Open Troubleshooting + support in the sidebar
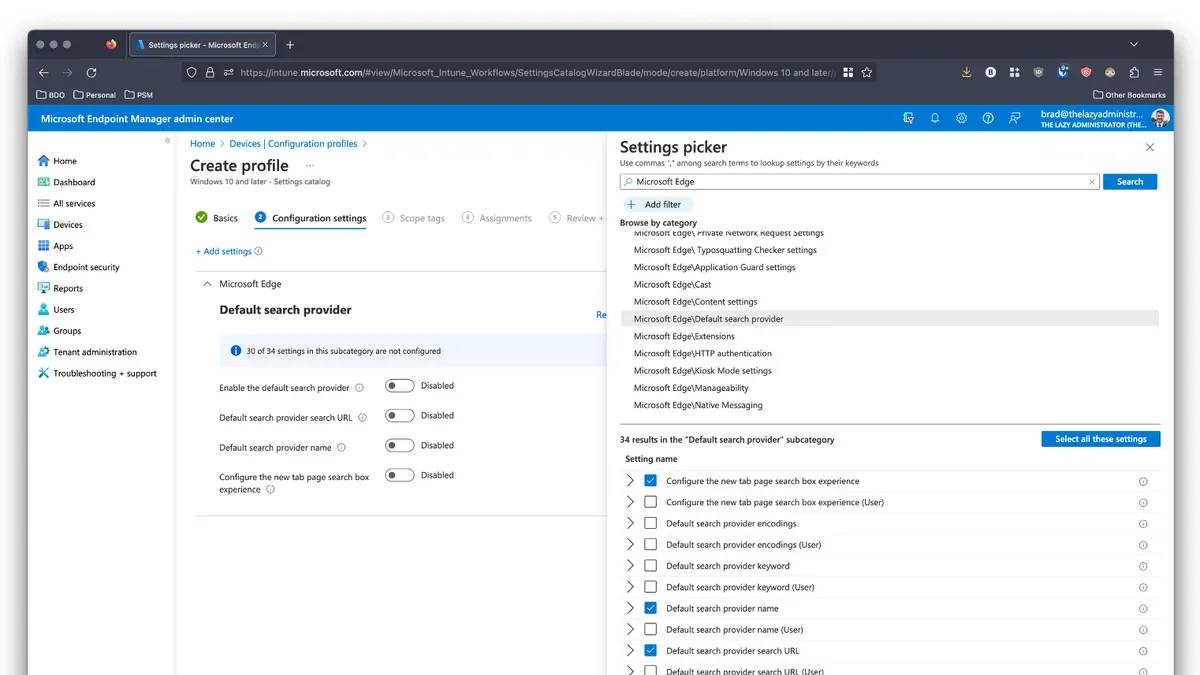The image size is (1200, 675). (97, 373)
